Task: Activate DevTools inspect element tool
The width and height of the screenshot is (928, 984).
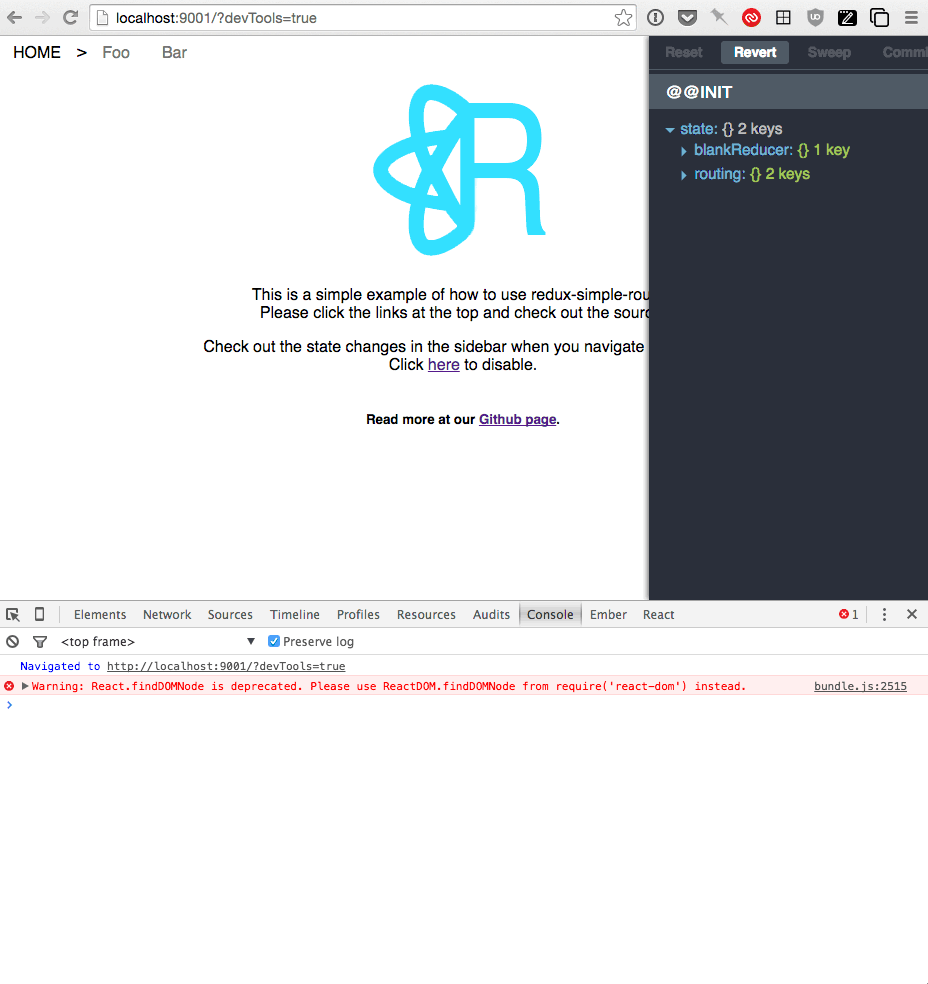Action: [x=13, y=614]
